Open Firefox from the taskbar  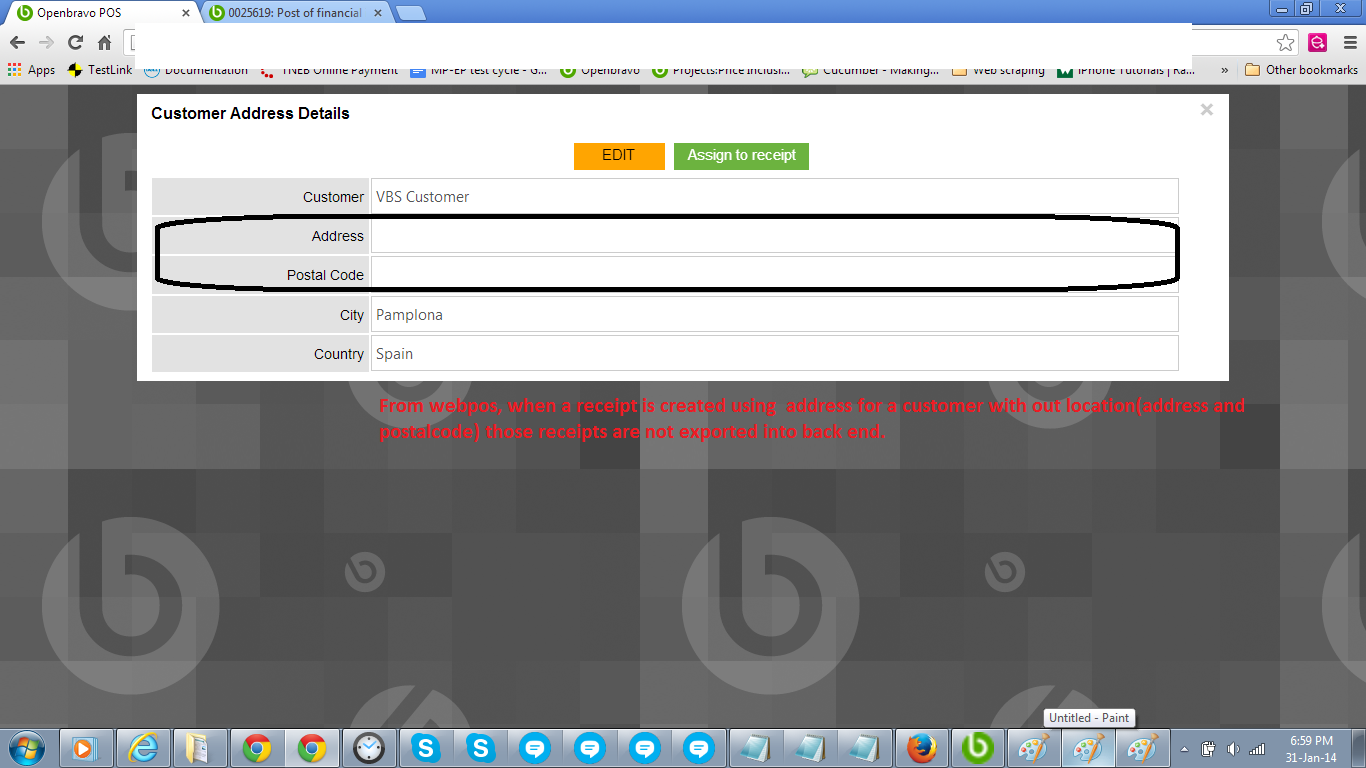pos(922,748)
